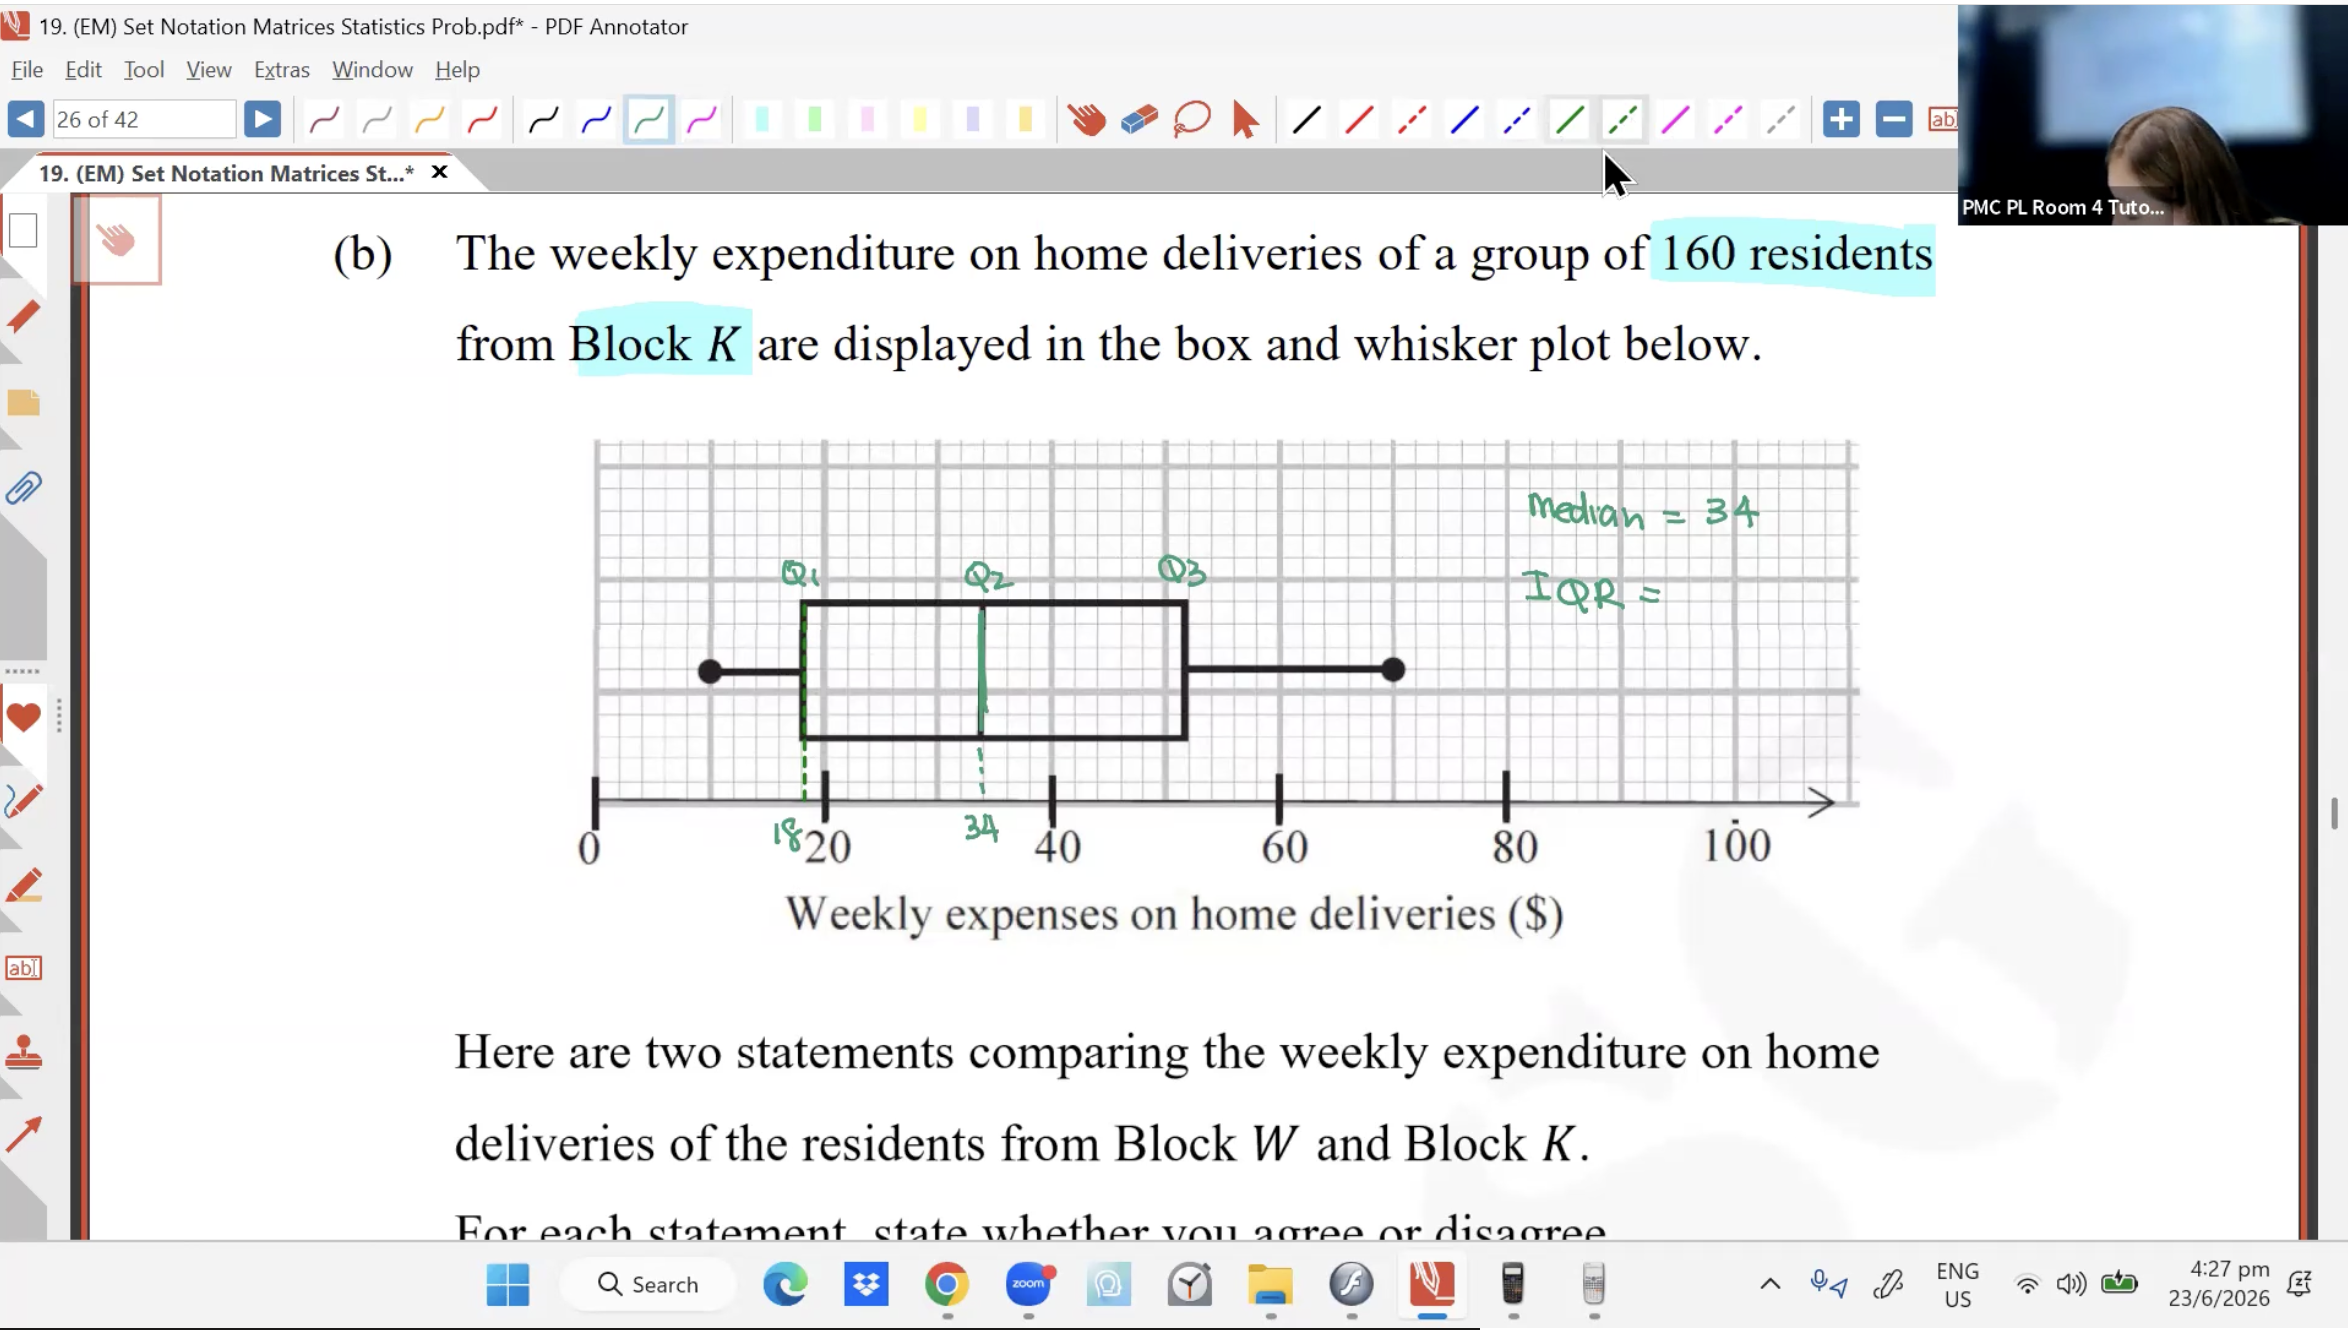
Task: Select the red arrow Select tool
Action: point(1245,120)
